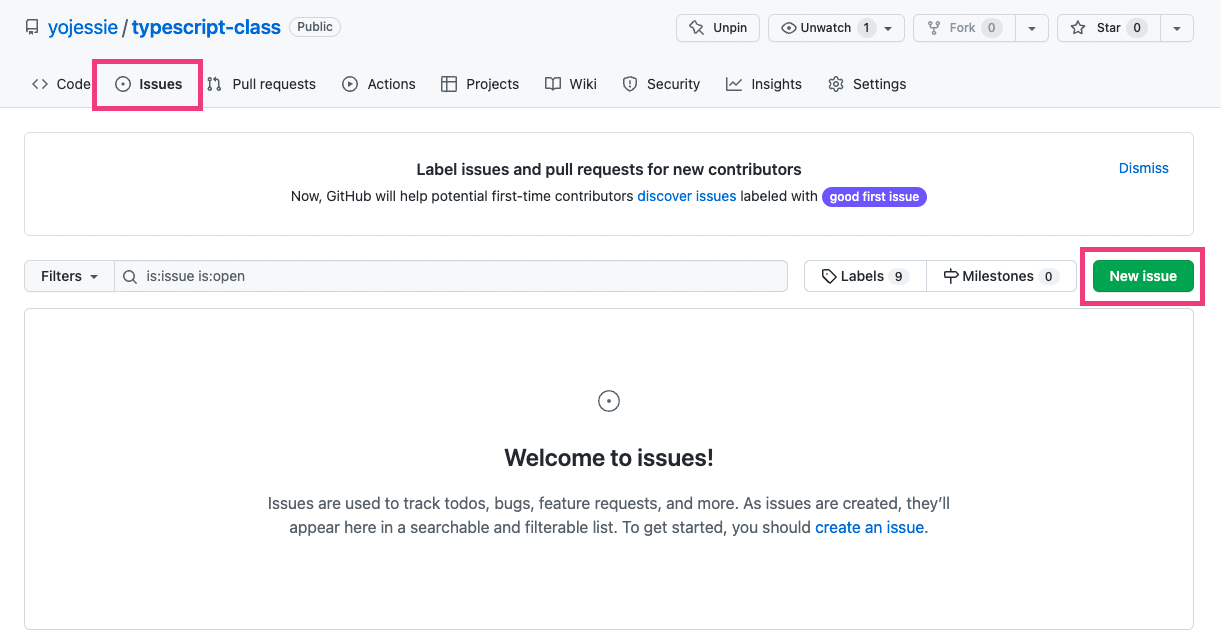Click the Public visibility badge
Image resolution: width=1221 pixels, height=642 pixels.
[x=315, y=27]
